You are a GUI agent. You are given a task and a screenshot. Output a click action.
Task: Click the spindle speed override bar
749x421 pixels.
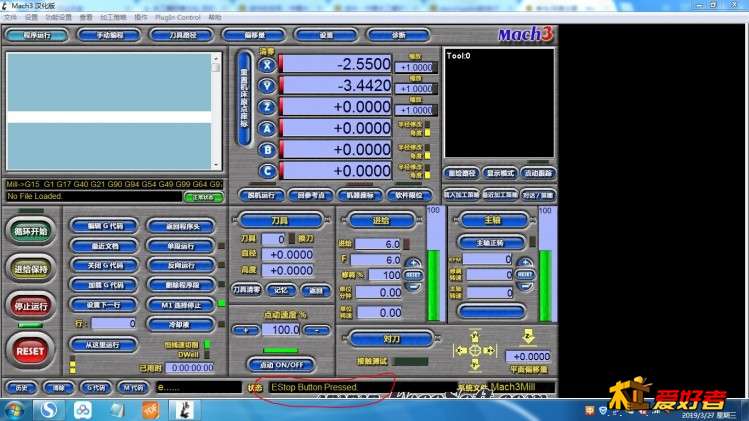(546, 264)
